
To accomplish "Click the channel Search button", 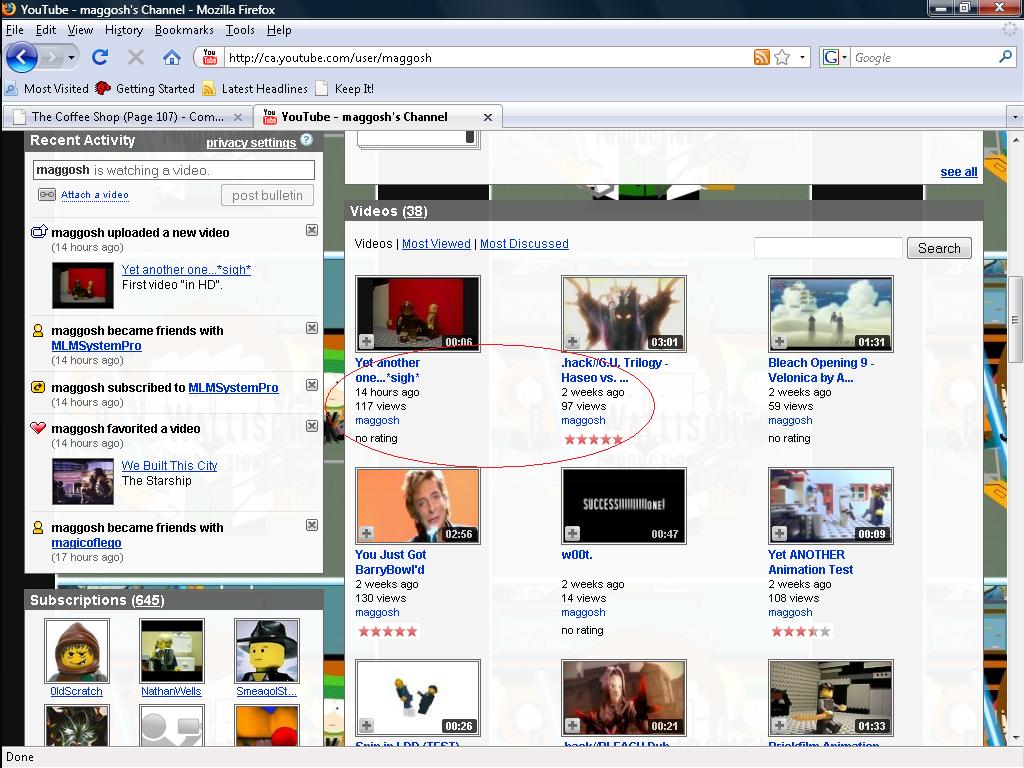I will (939, 248).
